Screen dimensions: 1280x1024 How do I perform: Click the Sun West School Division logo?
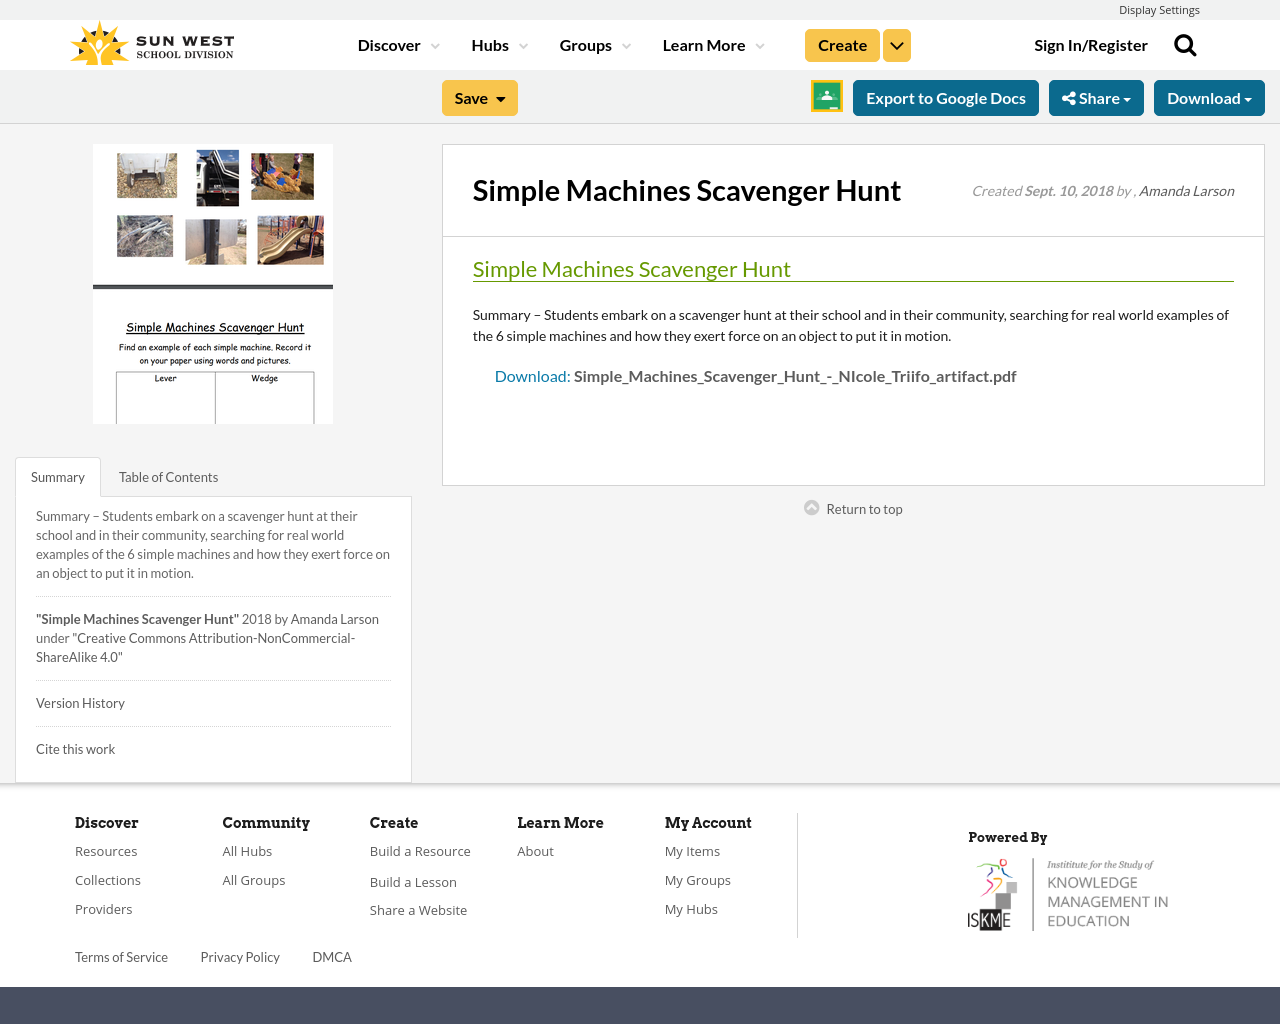point(150,42)
